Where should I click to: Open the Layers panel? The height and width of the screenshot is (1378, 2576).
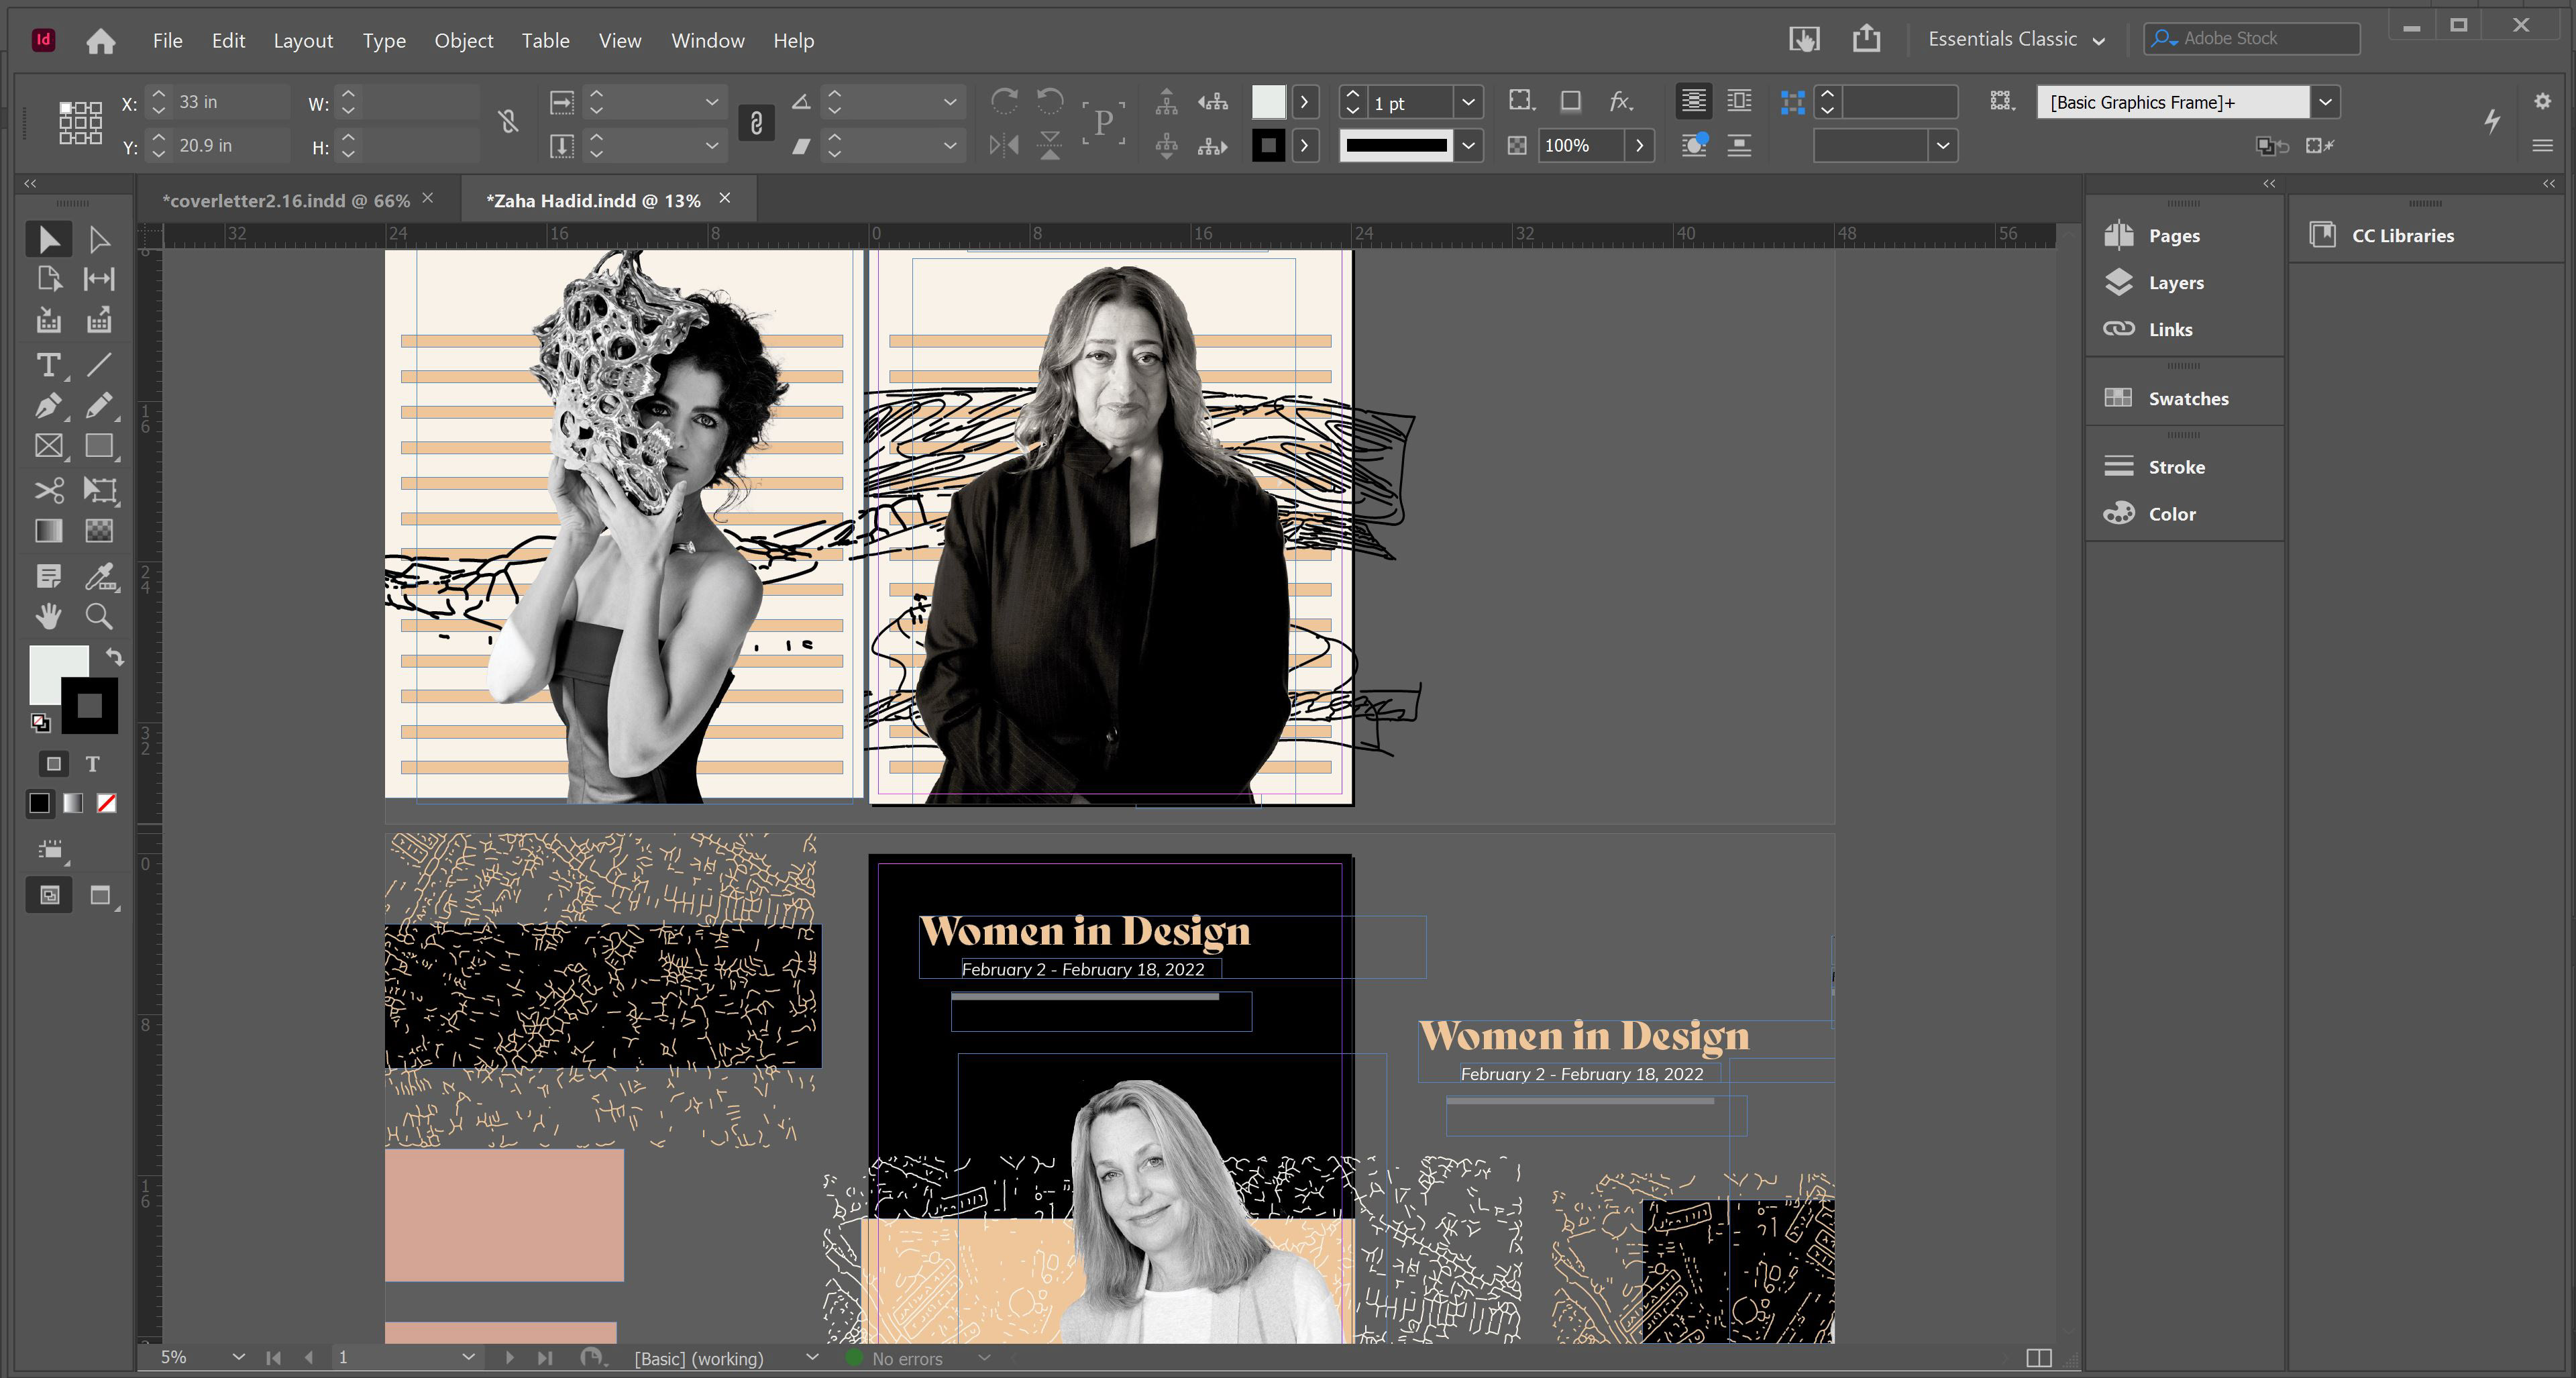pyautogui.click(x=2175, y=283)
